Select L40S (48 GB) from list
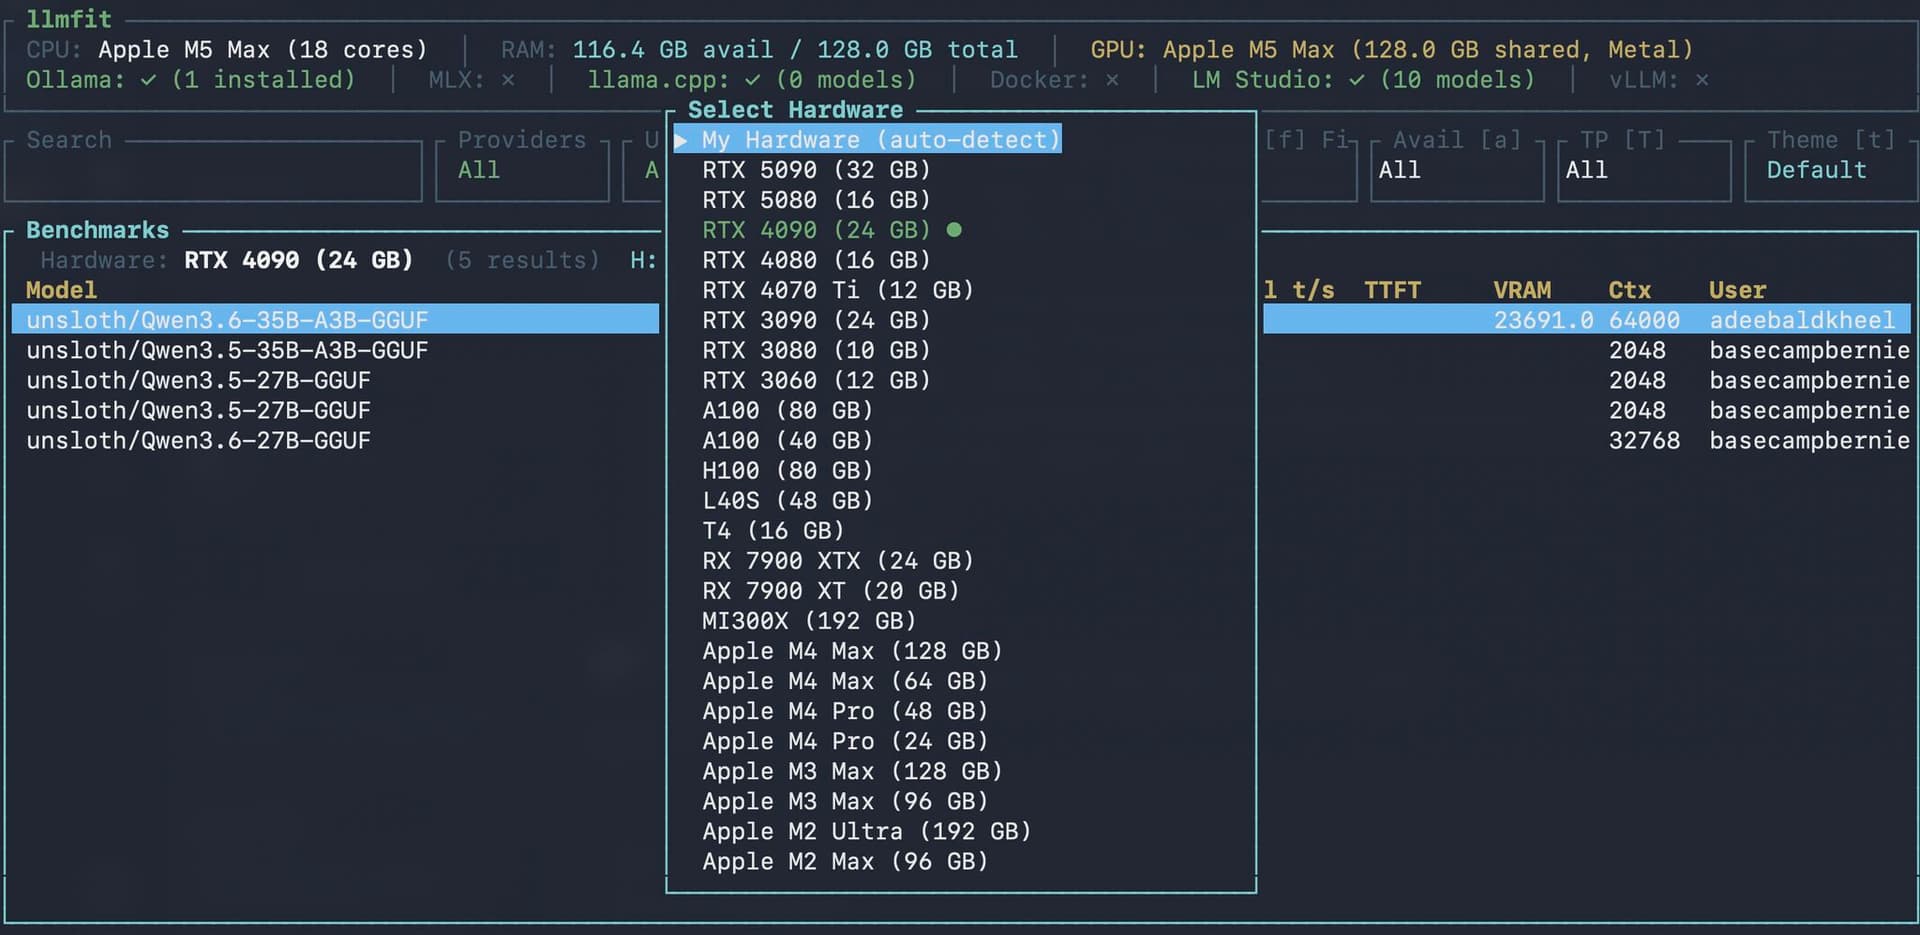 click(788, 500)
